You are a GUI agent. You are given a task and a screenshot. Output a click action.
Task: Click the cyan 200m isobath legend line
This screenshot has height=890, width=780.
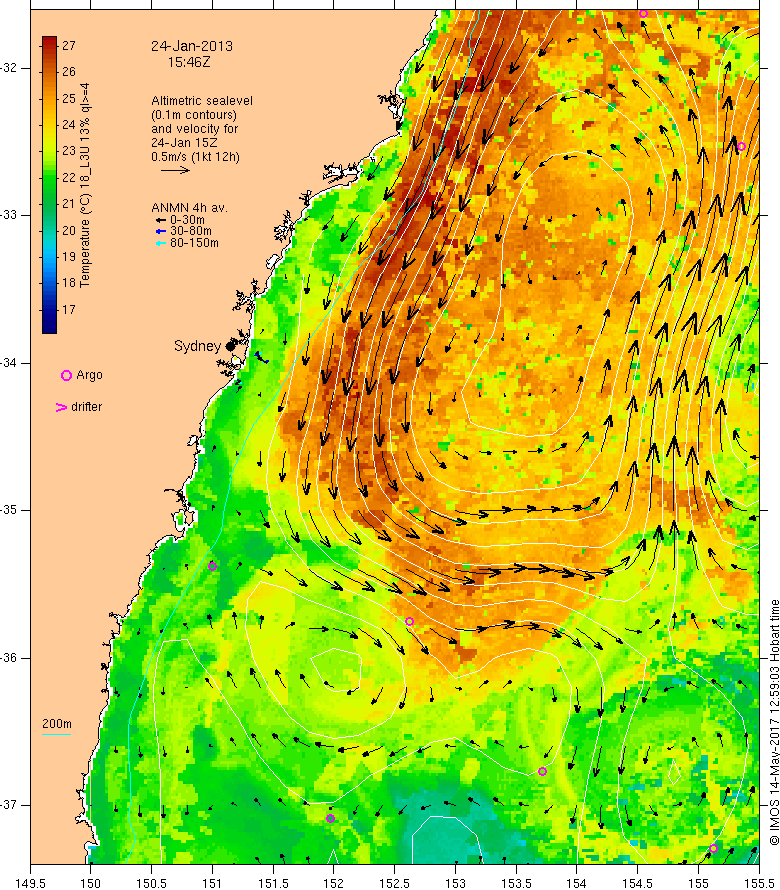coord(56,734)
